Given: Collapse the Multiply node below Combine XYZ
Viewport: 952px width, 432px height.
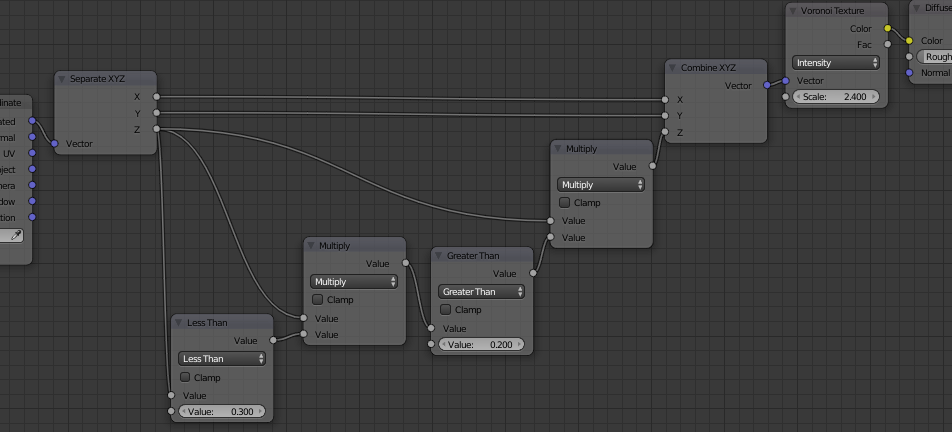Looking at the screenshot, I should point(558,149).
